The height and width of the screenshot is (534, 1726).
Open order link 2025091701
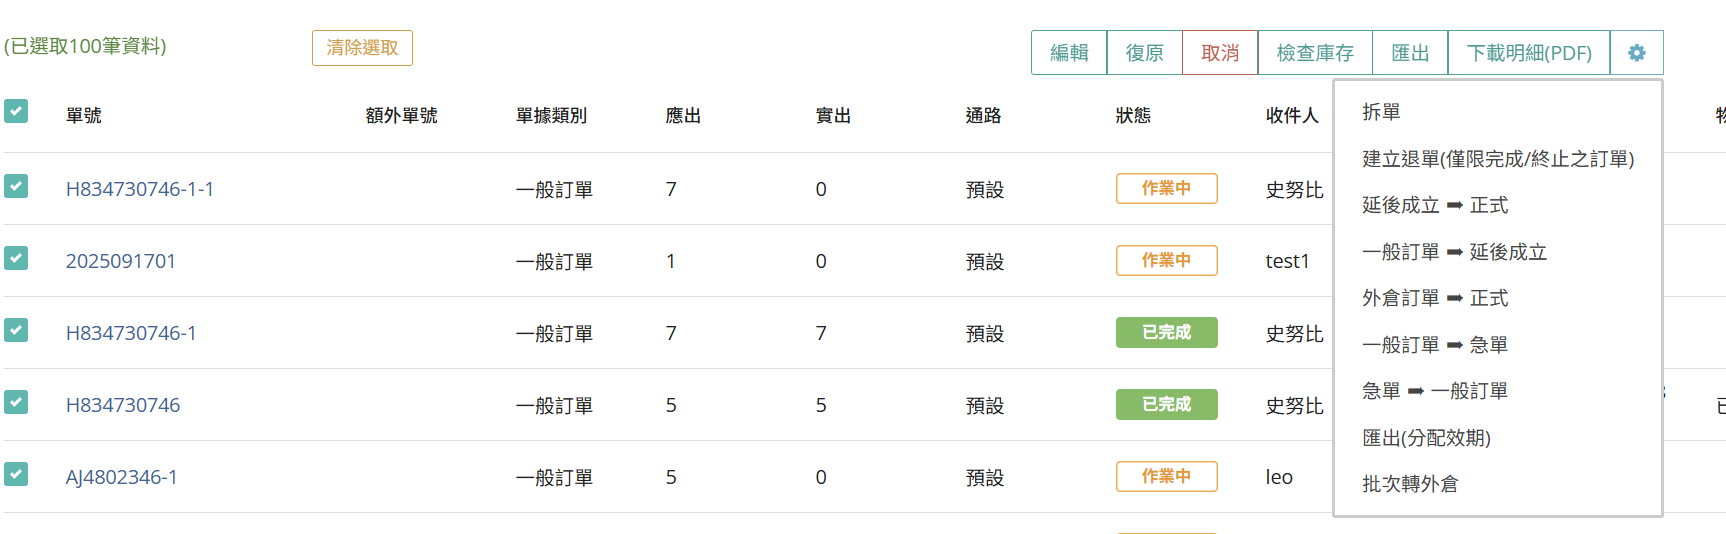(121, 261)
